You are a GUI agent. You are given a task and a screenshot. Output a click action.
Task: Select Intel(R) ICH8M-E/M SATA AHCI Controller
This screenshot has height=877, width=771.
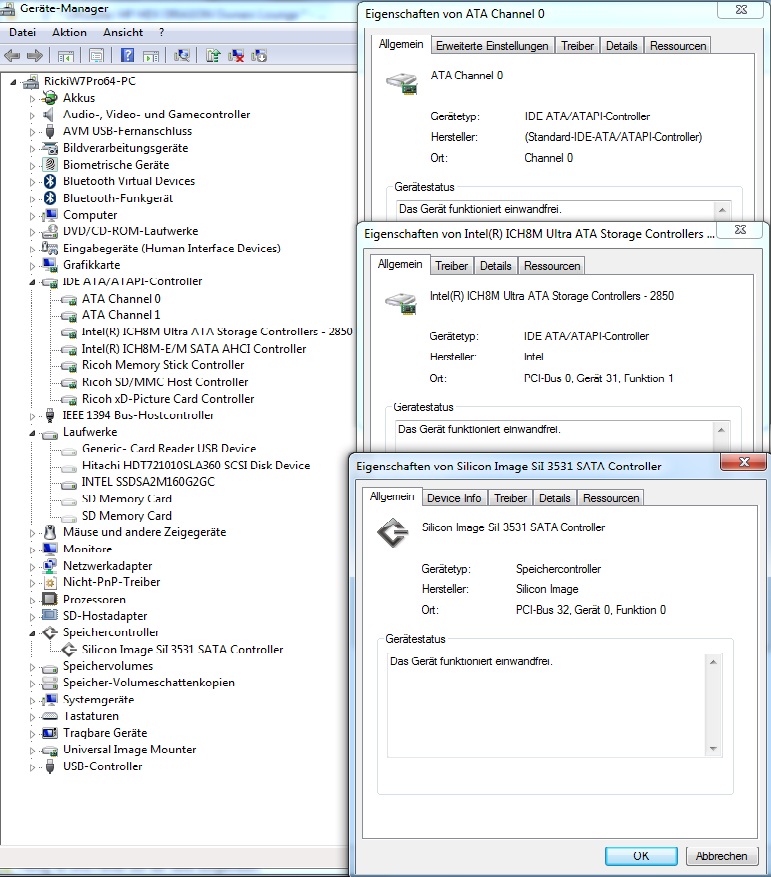point(194,349)
